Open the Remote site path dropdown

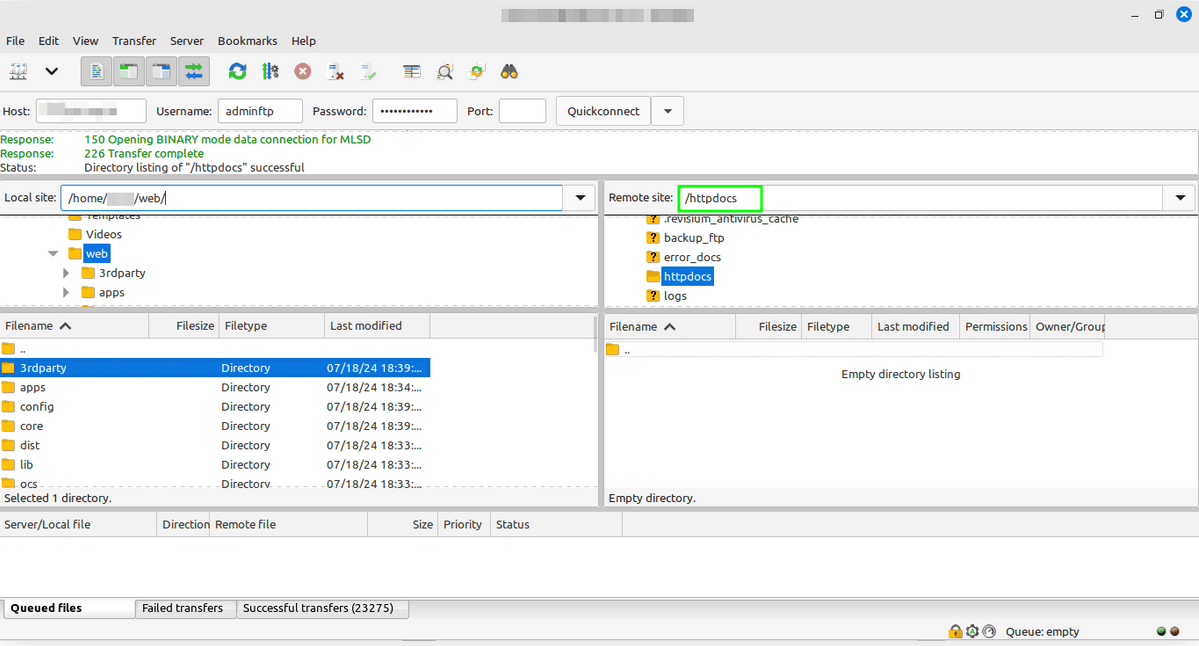pos(1180,198)
